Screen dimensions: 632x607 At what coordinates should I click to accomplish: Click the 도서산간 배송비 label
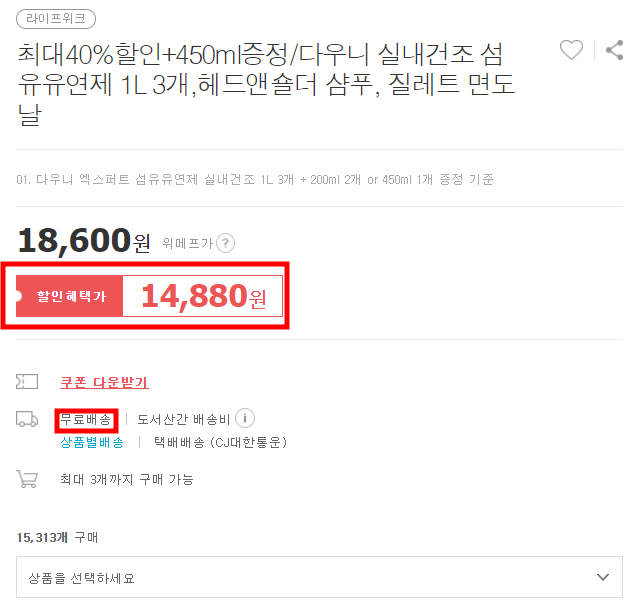(184, 420)
